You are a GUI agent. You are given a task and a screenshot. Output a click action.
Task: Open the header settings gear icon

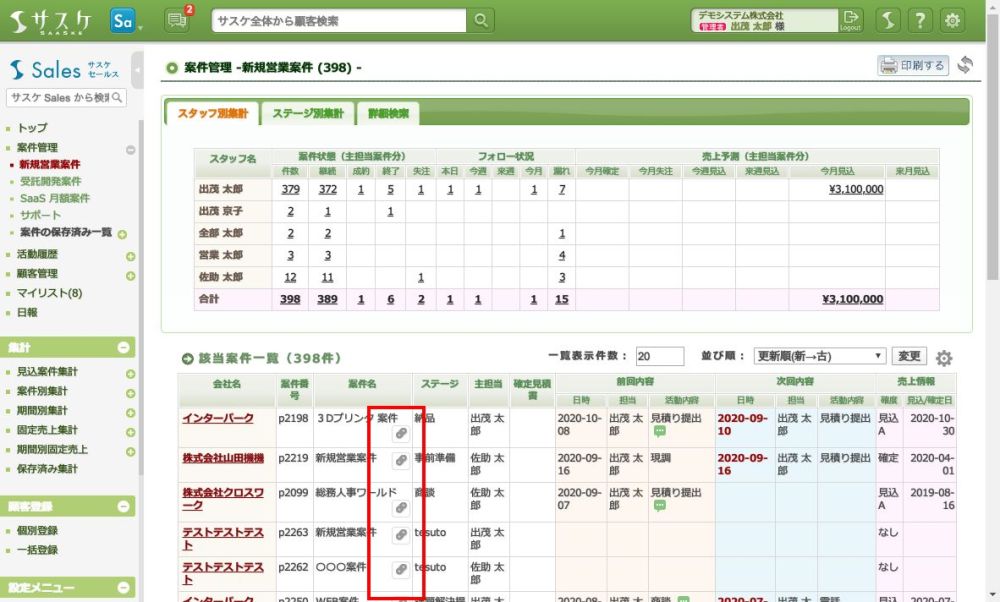953,20
